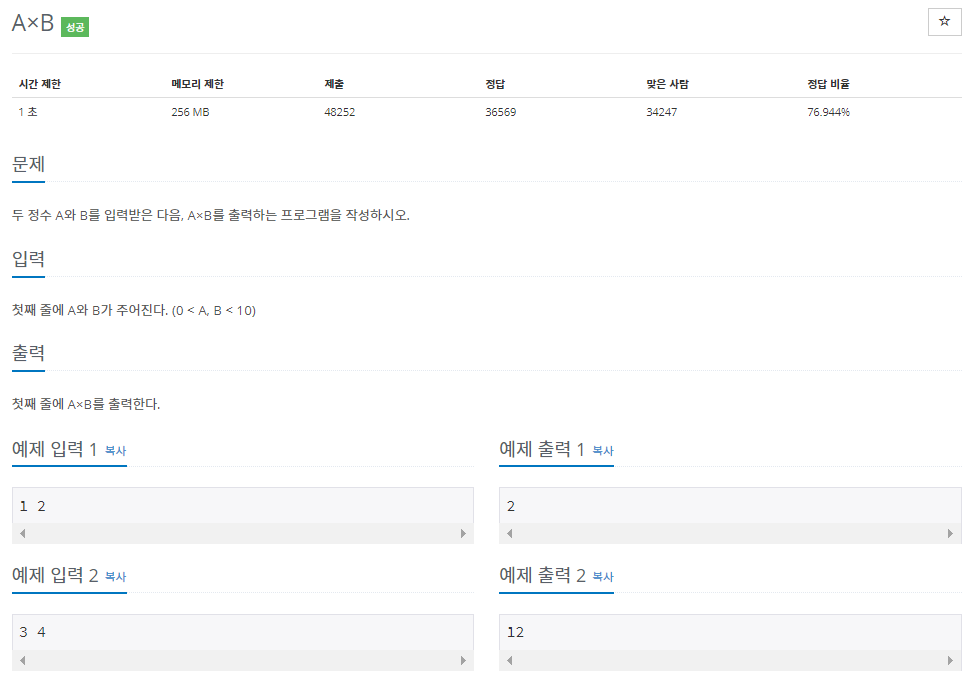Viewport: 971px width, 683px height.
Task: Click left scroll arrow under example output 1
Action: [510, 533]
